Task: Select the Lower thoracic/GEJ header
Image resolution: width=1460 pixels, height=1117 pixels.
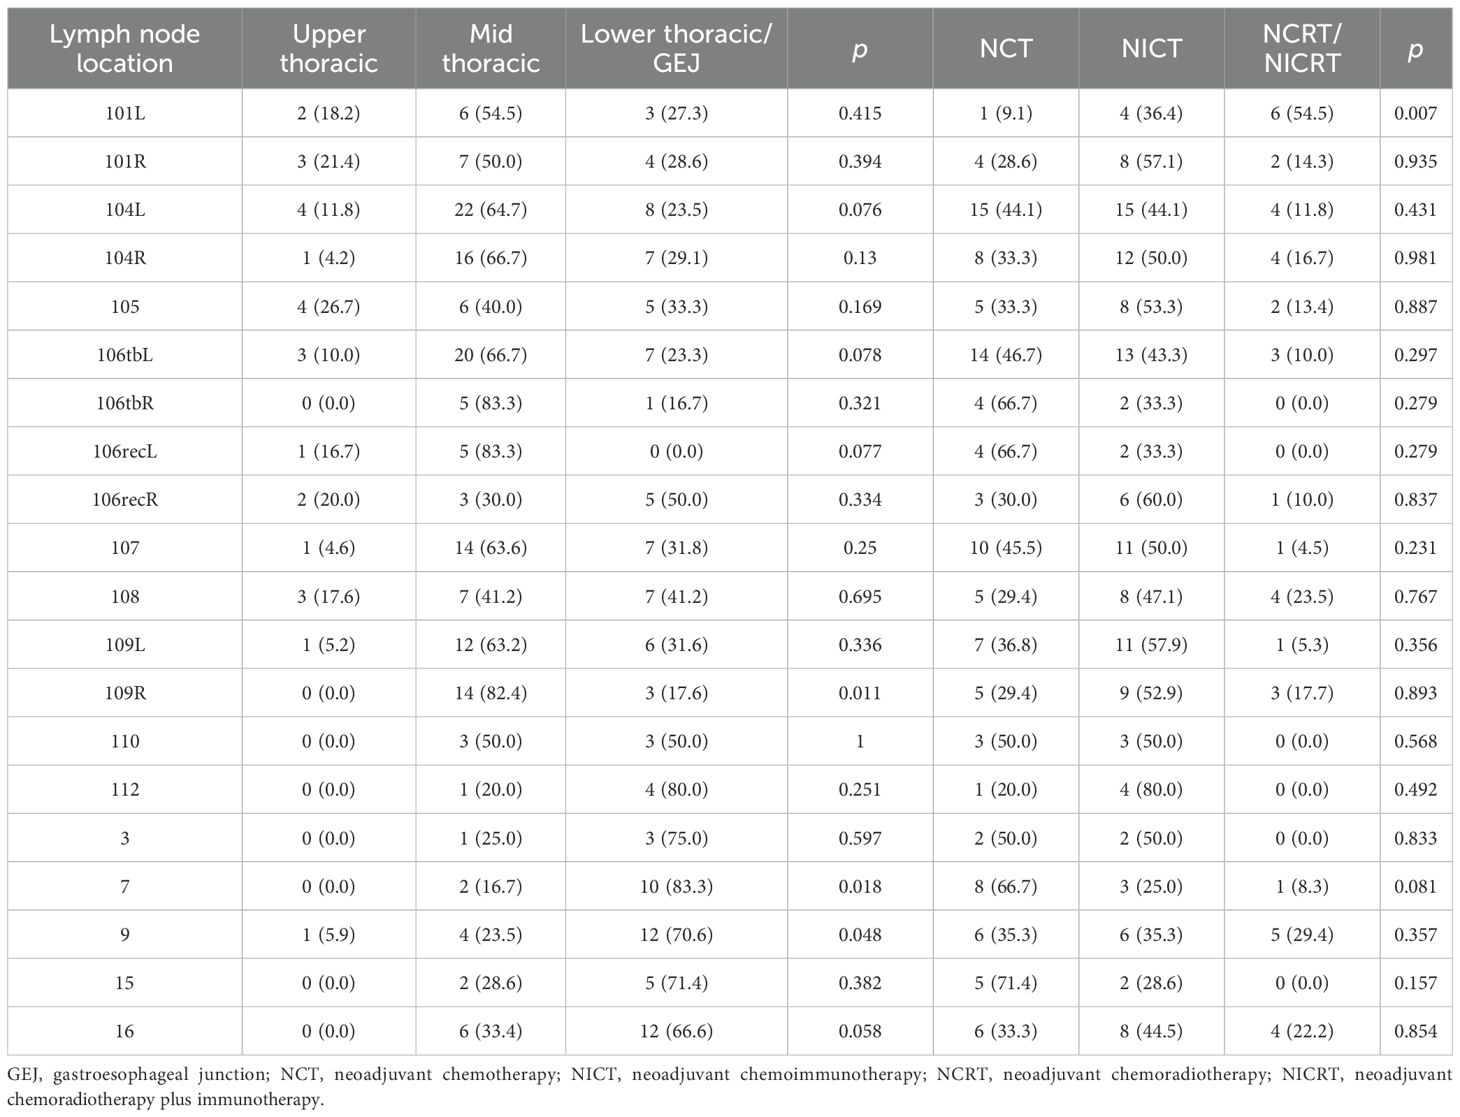Action: [676, 48]
